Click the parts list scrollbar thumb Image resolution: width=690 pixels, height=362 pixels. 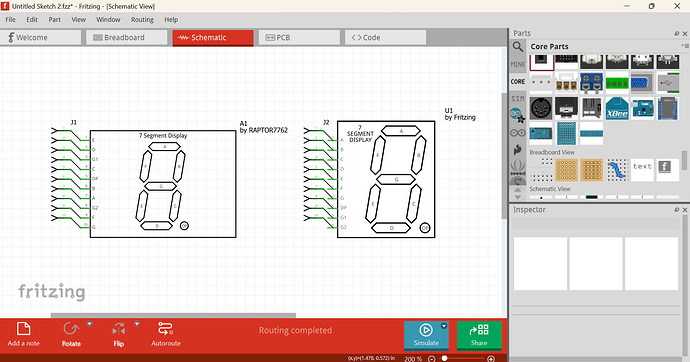pos(684,160)
